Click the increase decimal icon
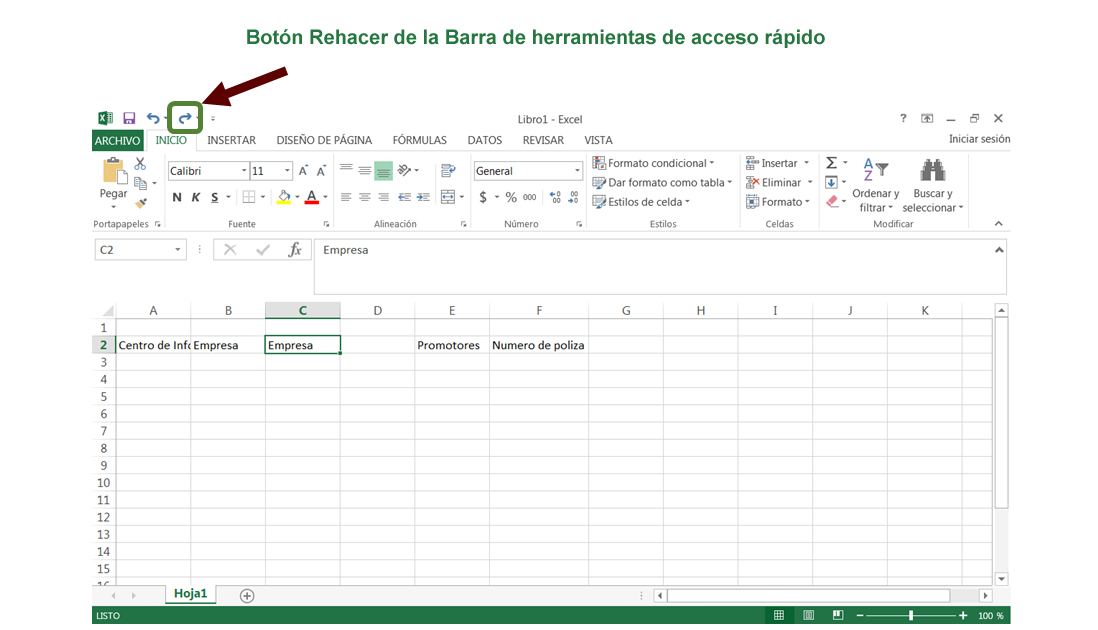 pyautogui.click(x=555, y=197)
